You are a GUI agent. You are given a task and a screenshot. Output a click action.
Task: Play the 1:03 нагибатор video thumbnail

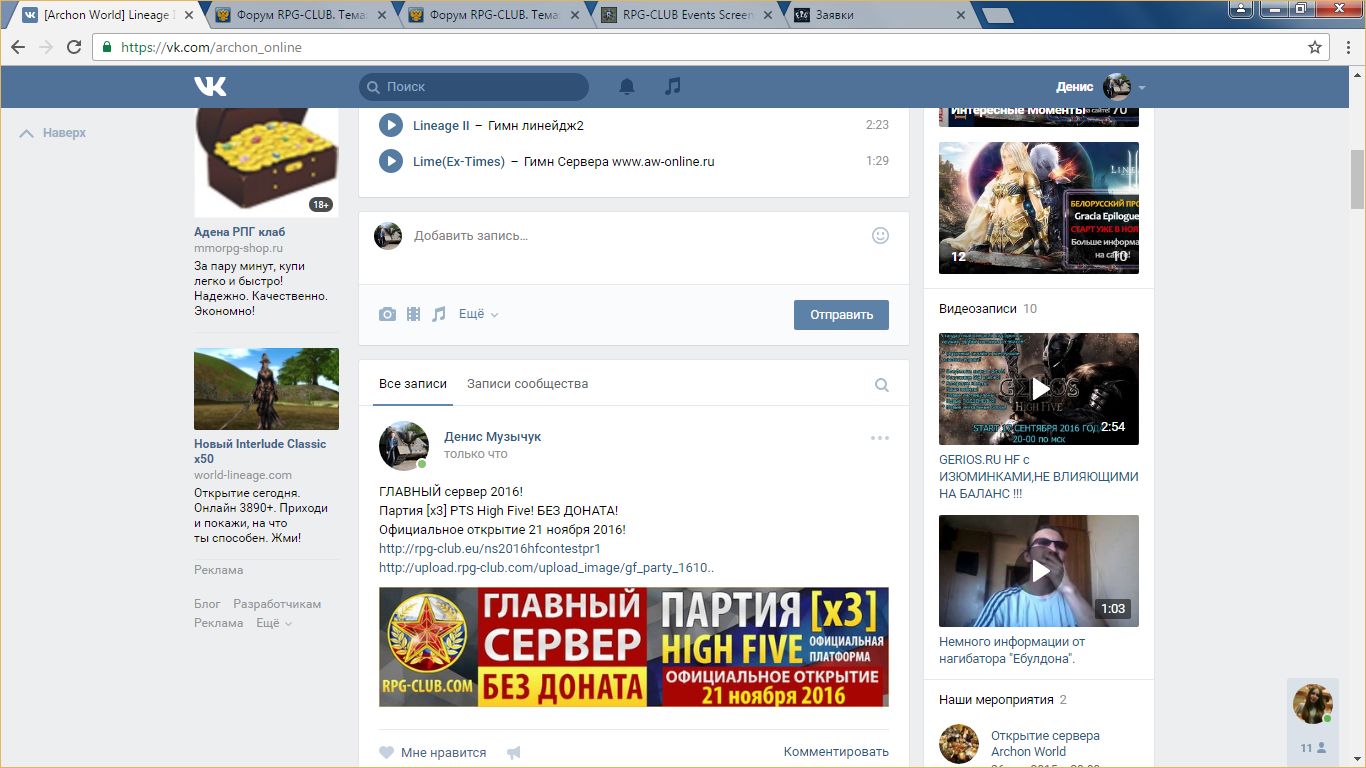[1039, 571]
